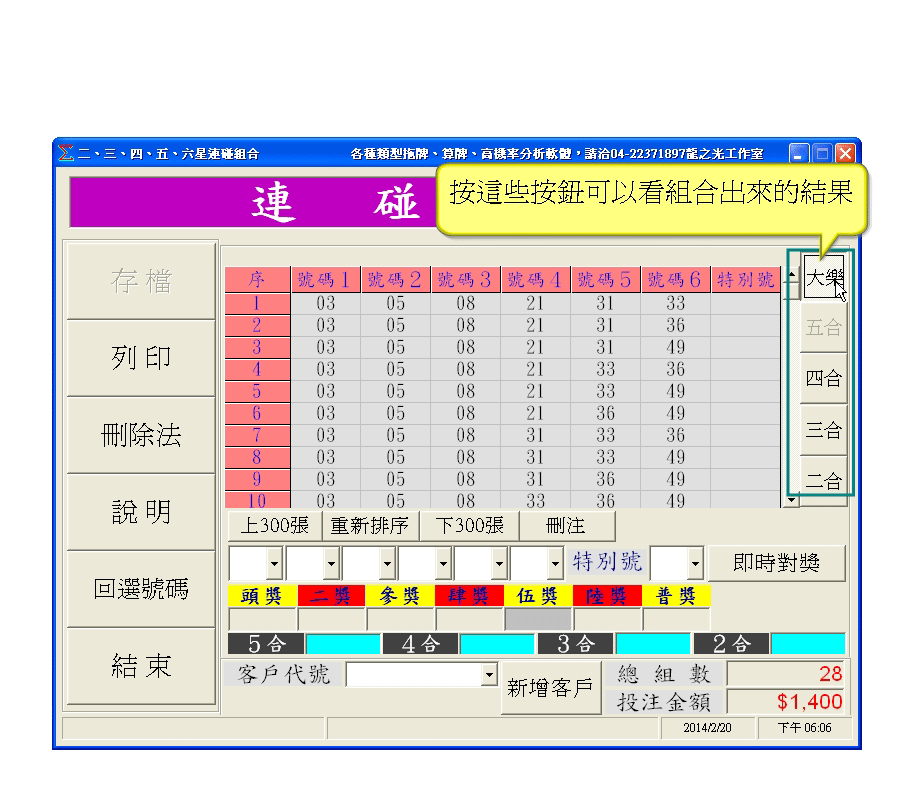Click the cyan field next to 2合
Screen dimensions: 915x799
(808, 644)
